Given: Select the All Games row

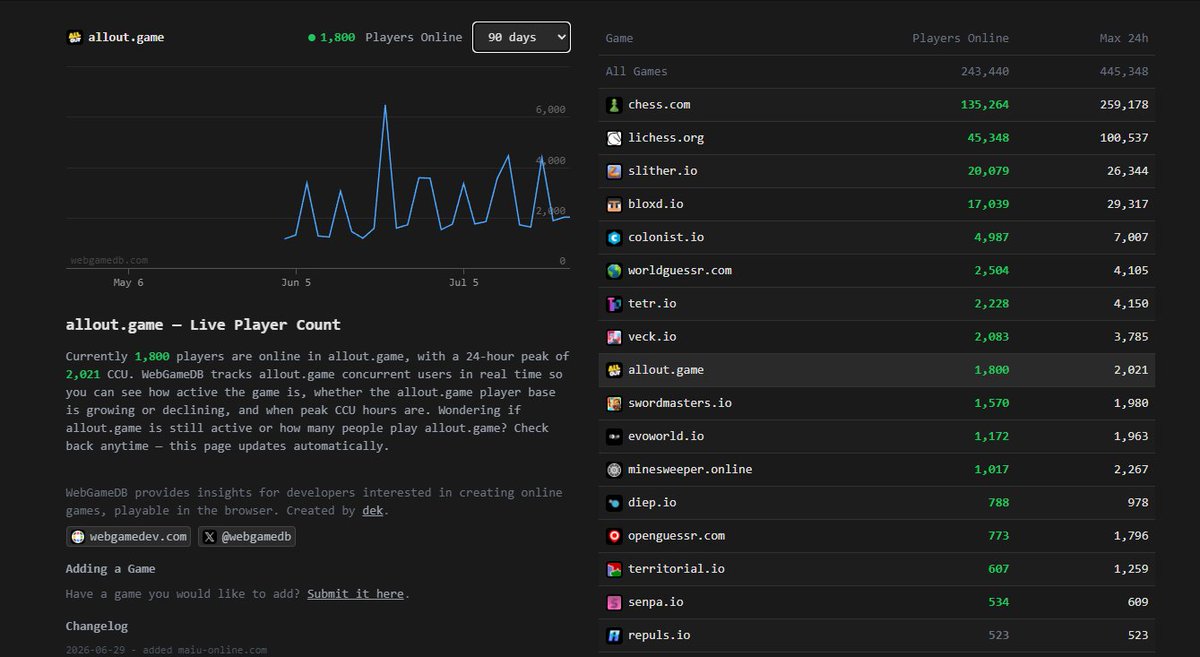Looking at the screenshot, I should click(x=877, y=72).
